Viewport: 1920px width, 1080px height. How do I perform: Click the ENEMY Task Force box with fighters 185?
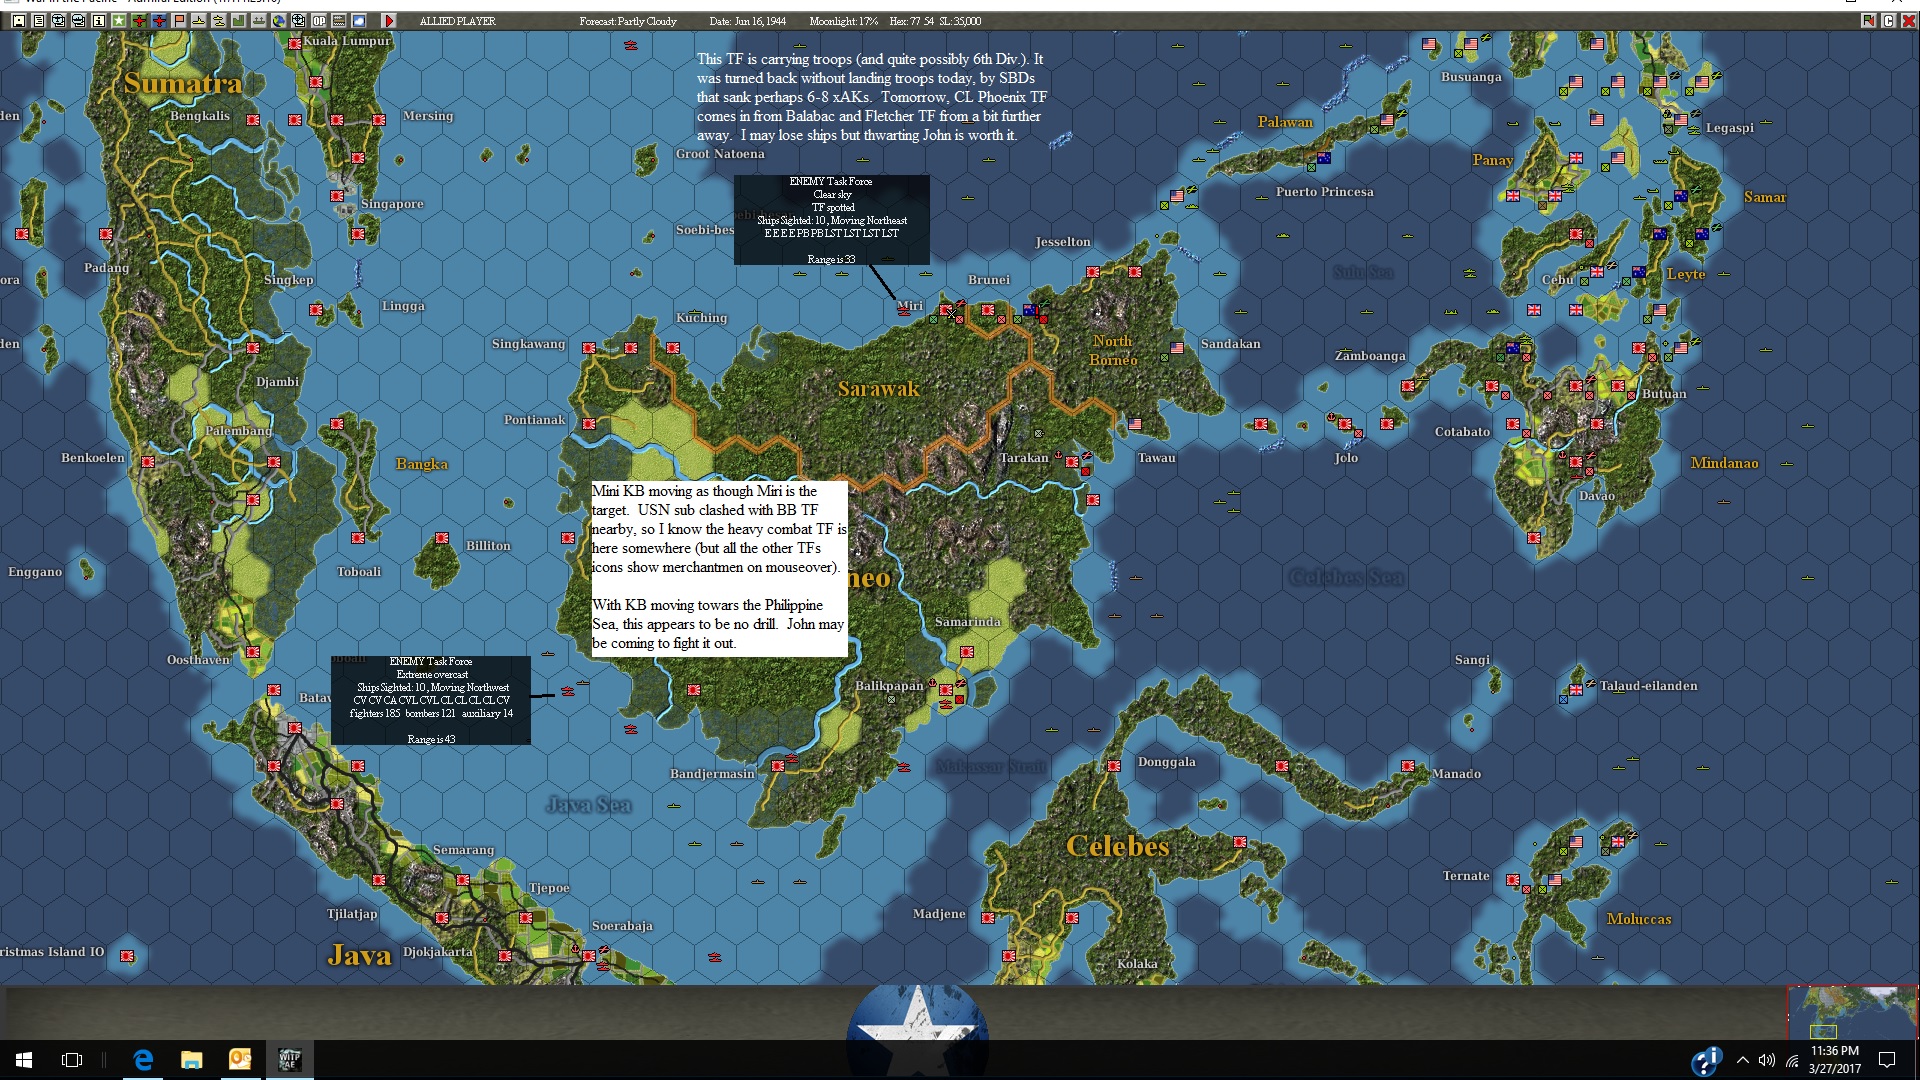(431, 700)
